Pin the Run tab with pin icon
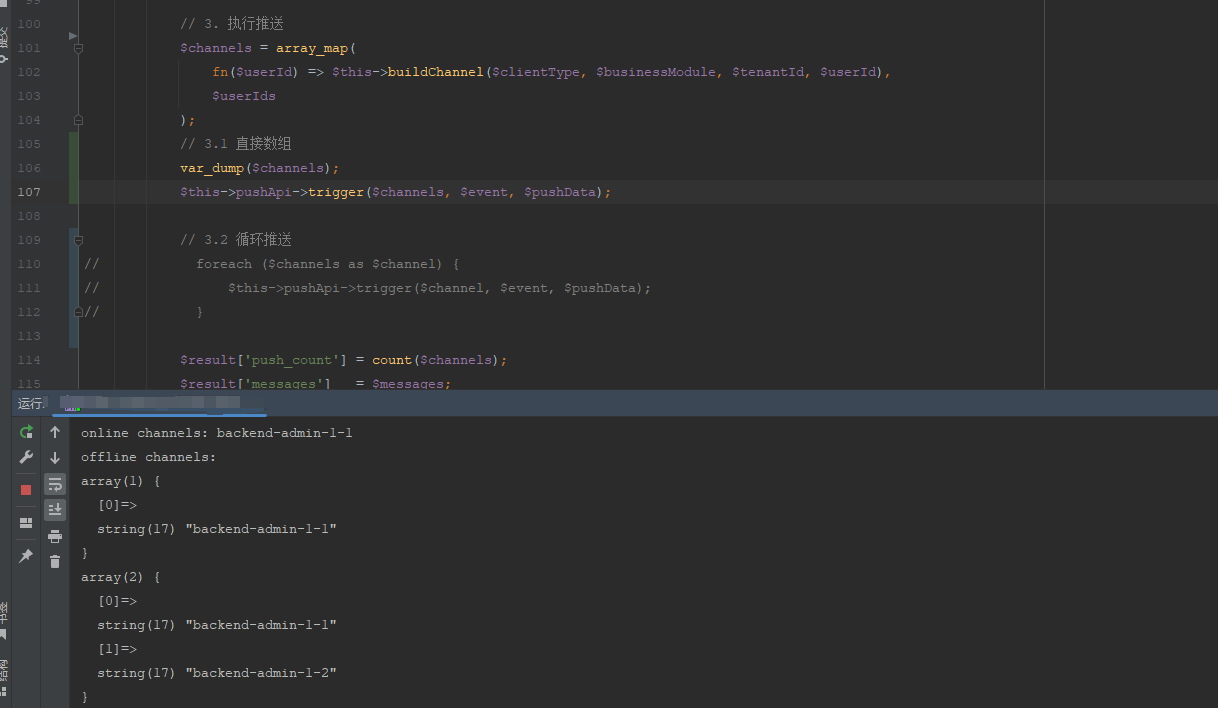The image size is (1218, 708). (26, 556)
